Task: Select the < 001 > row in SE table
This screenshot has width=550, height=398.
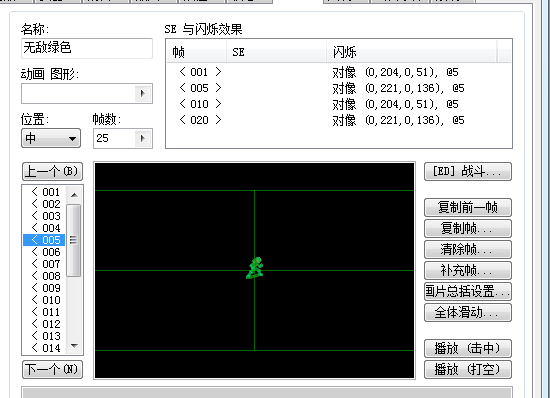Action: click(x=338, y=72)
